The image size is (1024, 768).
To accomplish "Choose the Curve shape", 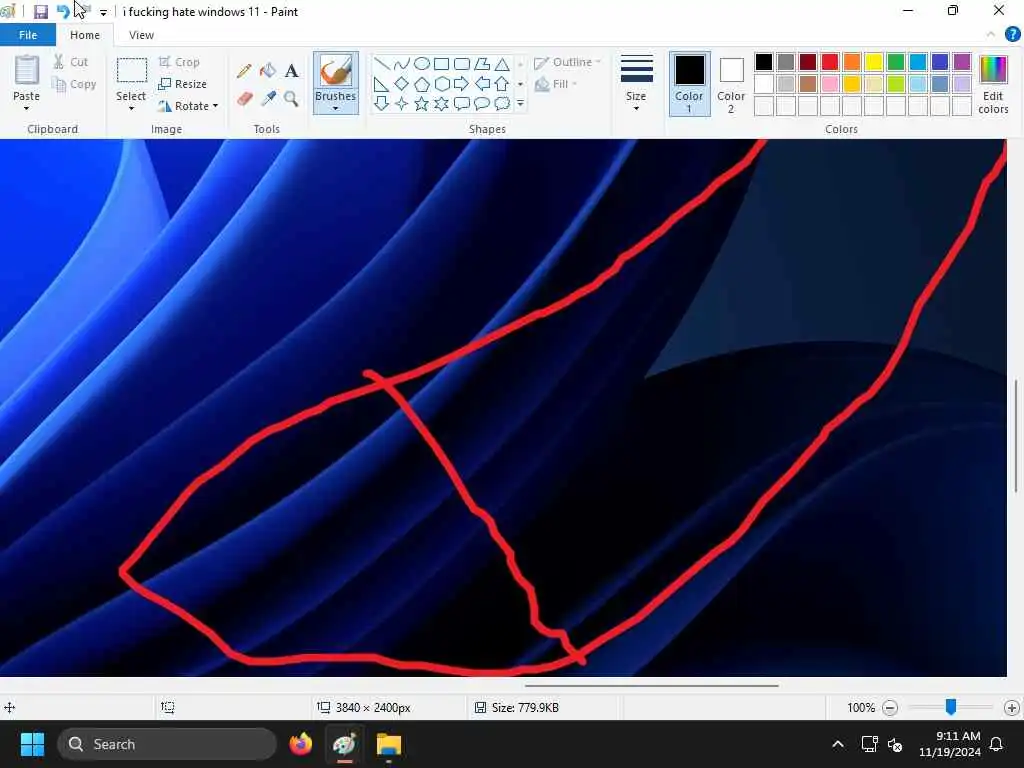I will tap(402, 63).
